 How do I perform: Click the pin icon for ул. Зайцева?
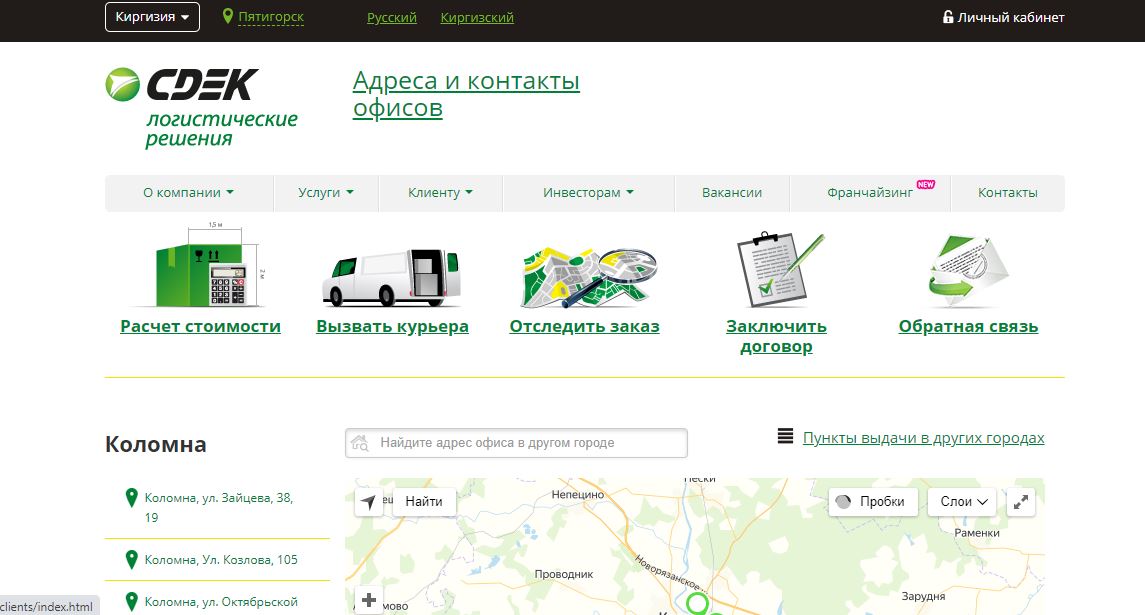click(x=131, y=498)
